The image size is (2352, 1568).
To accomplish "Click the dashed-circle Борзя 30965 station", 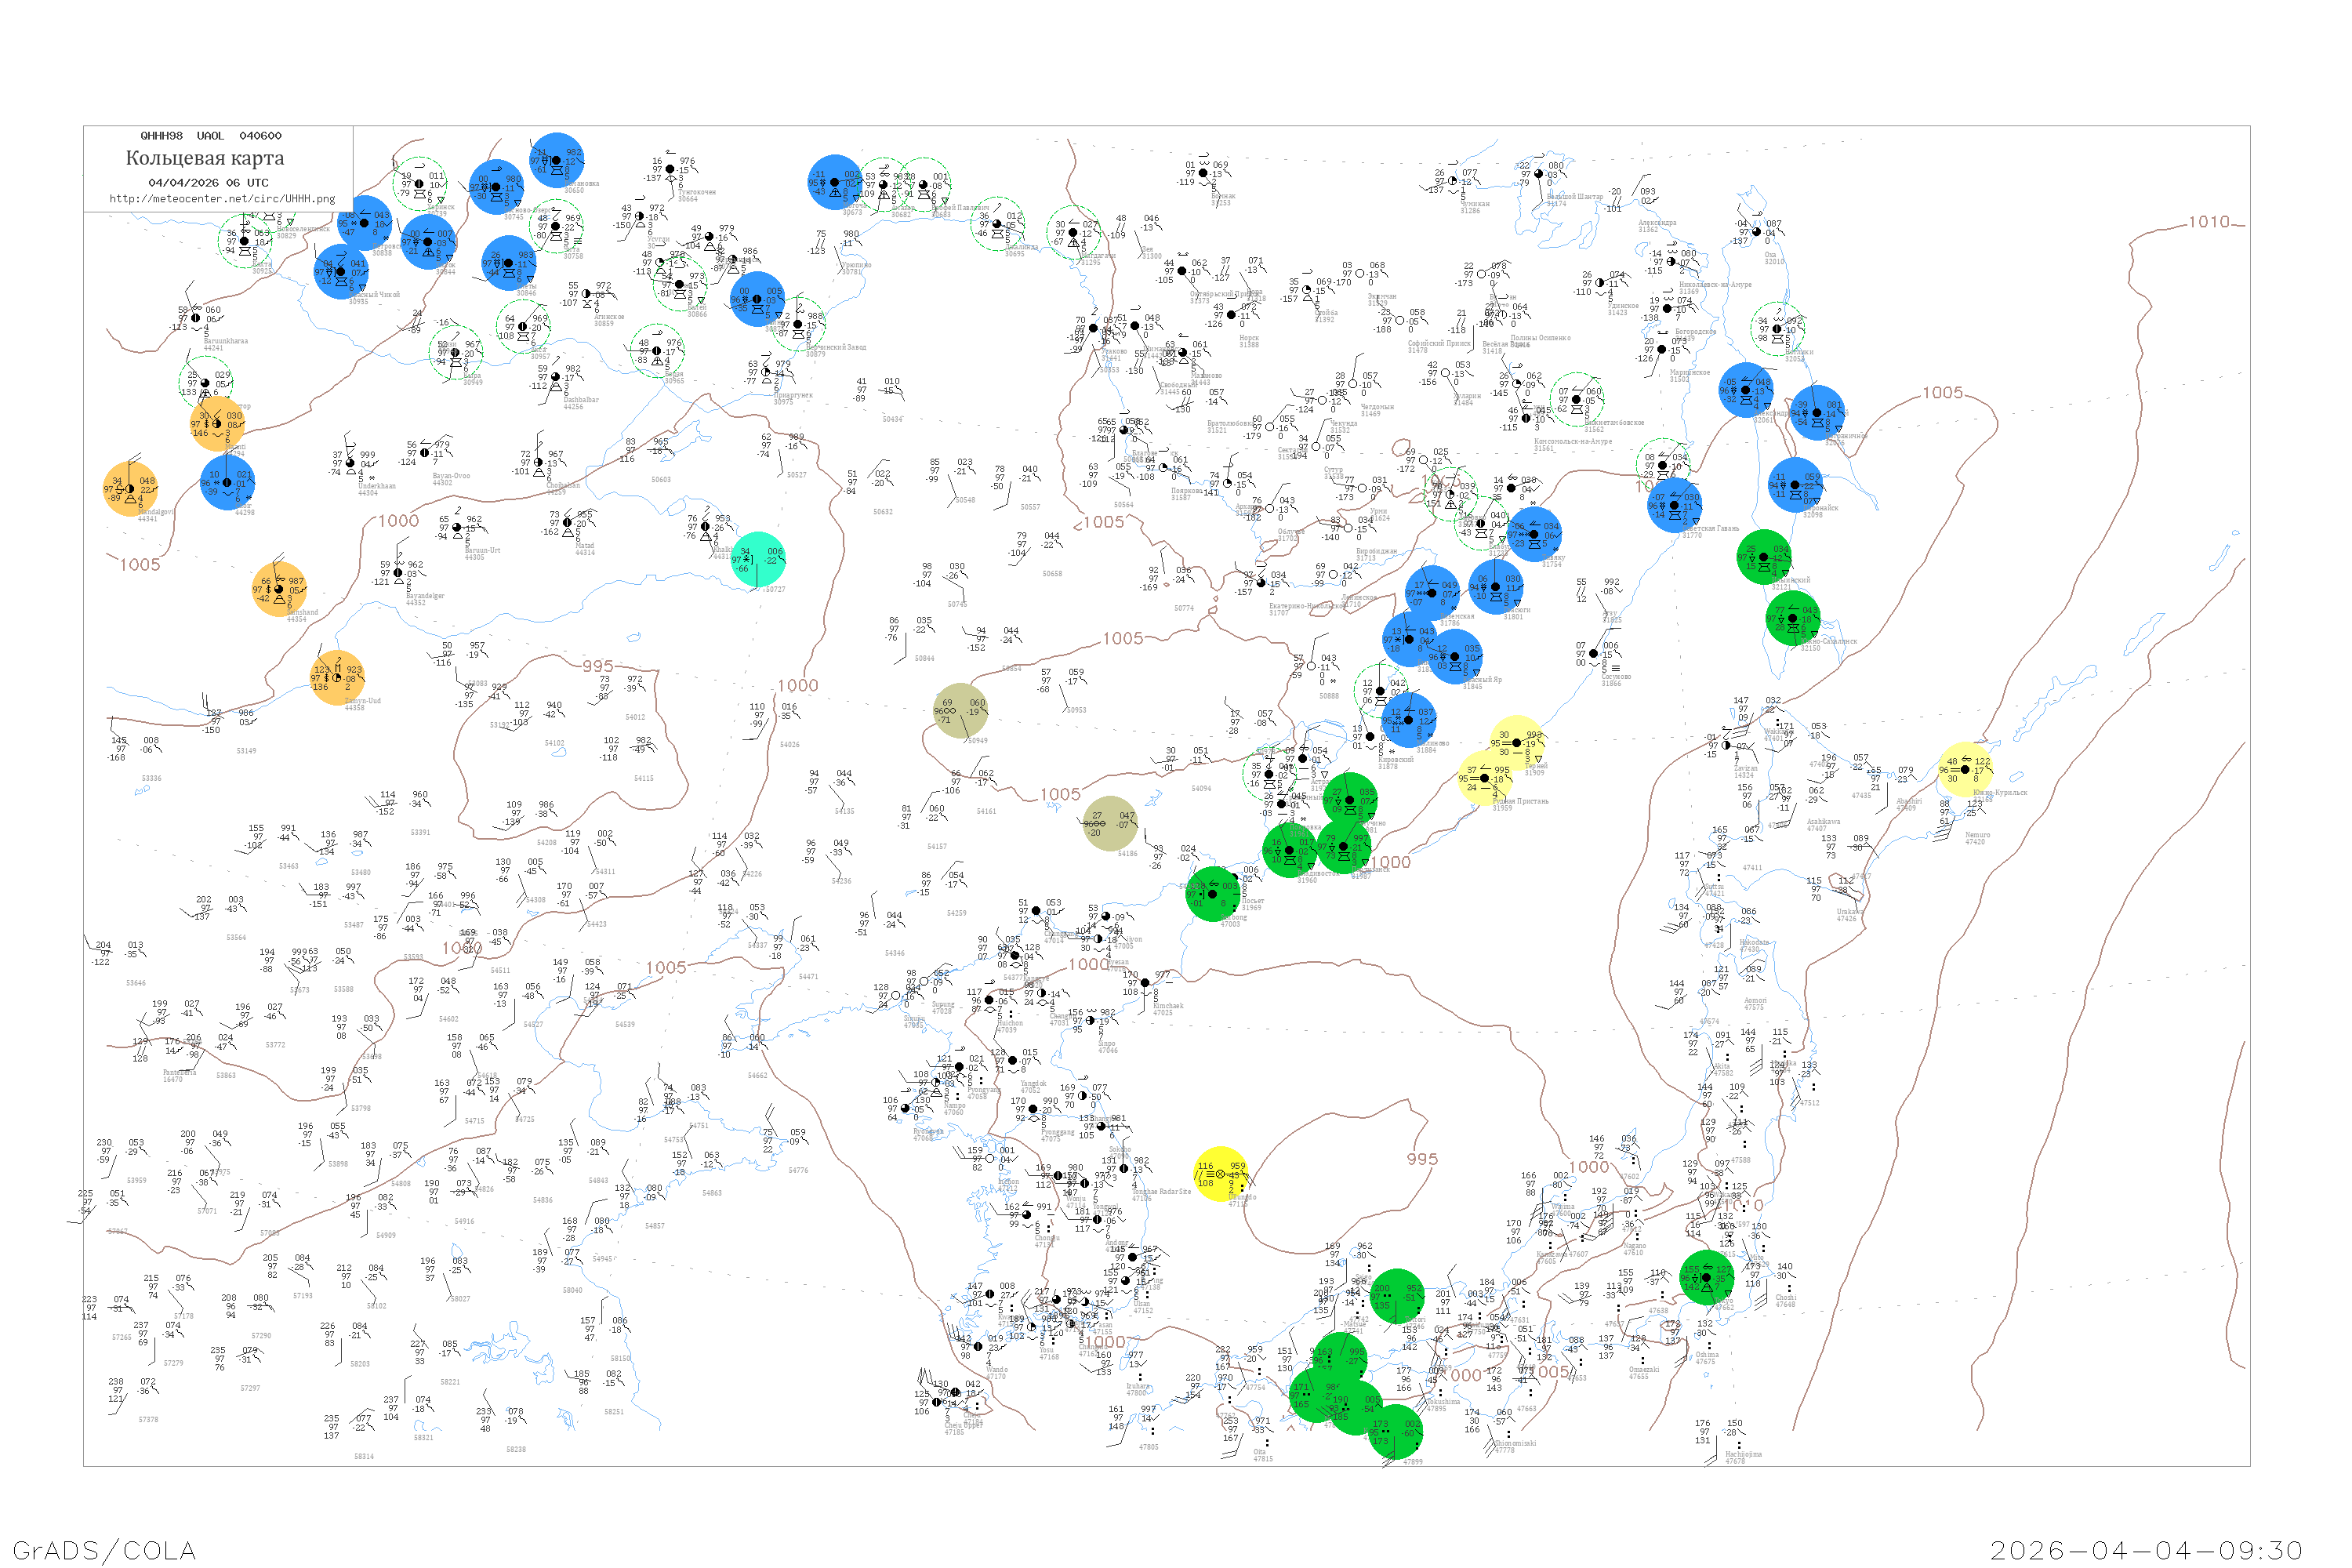I will [x=656, y=351].
